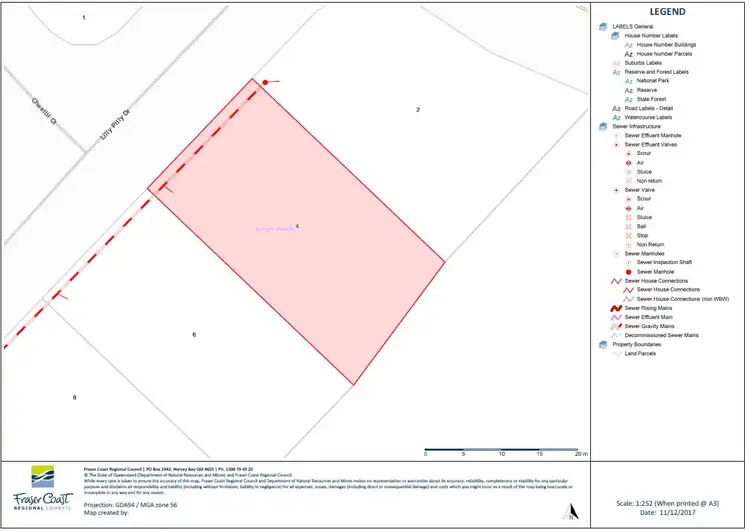This screenshot has height=531, width=750.
Task: Click the red Sewer Manhole legend dot
Action: 628,272
